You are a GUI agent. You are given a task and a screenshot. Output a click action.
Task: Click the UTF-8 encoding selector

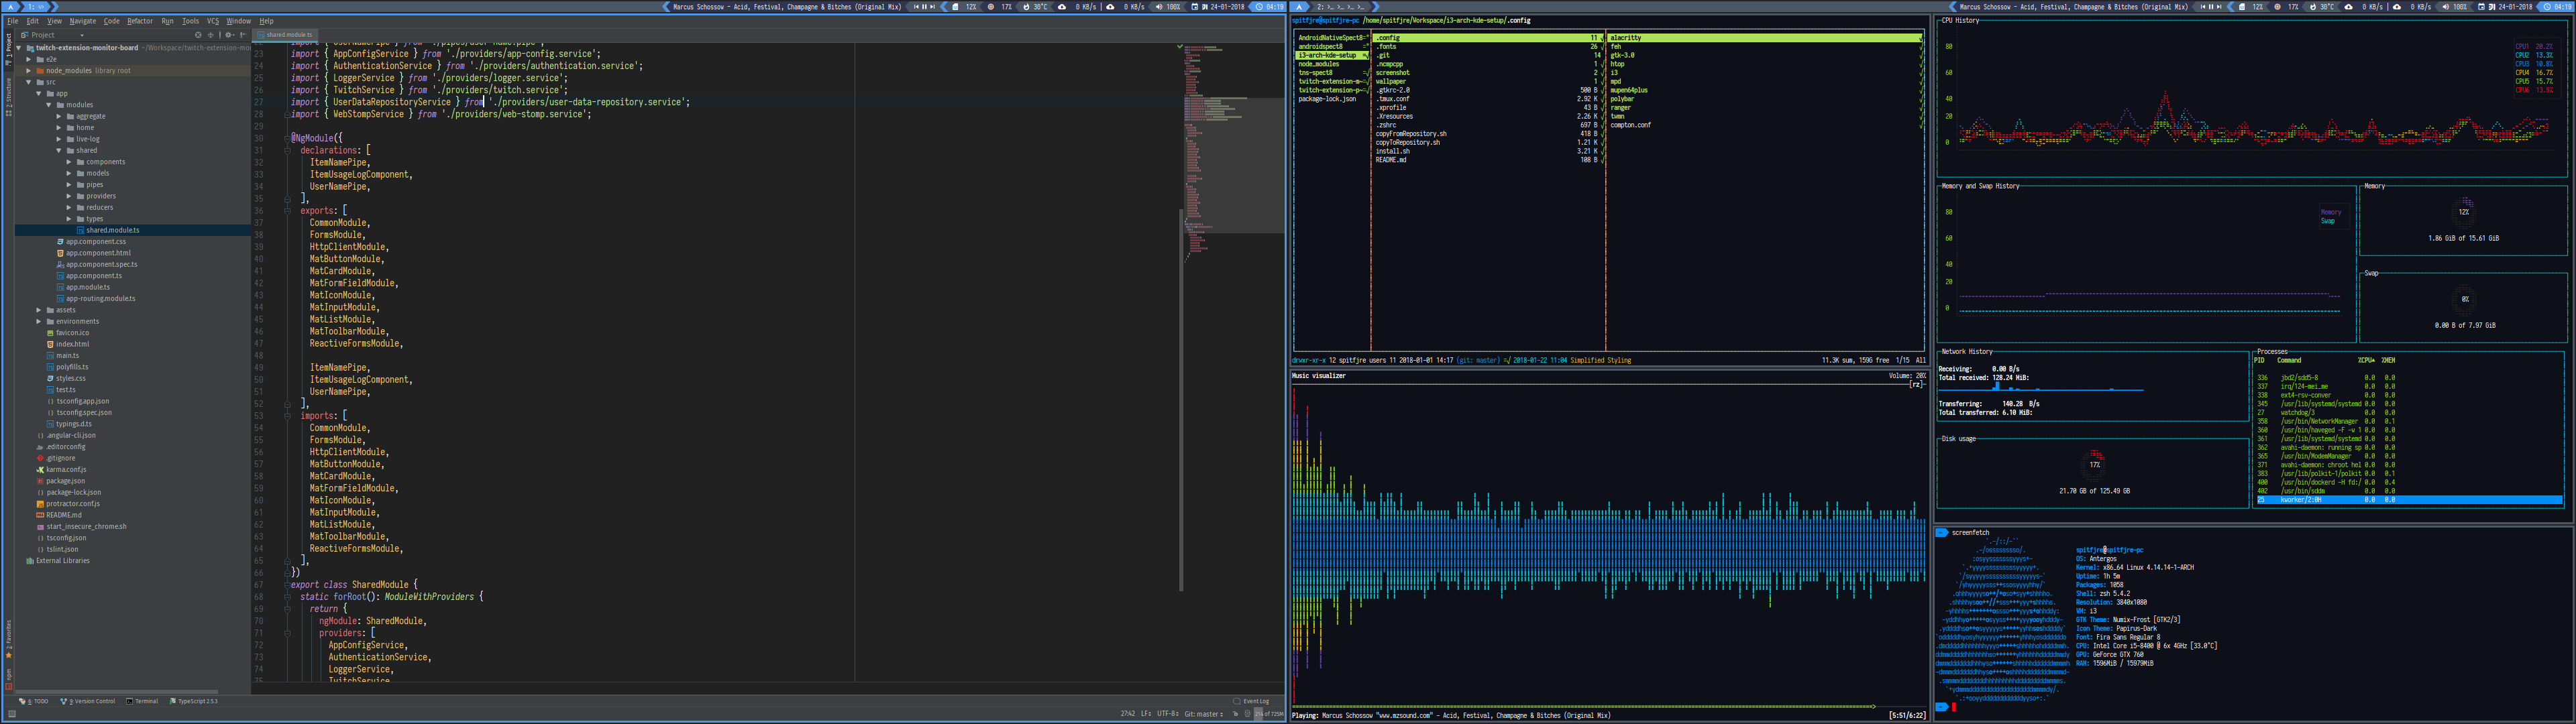click(1168, 714)
